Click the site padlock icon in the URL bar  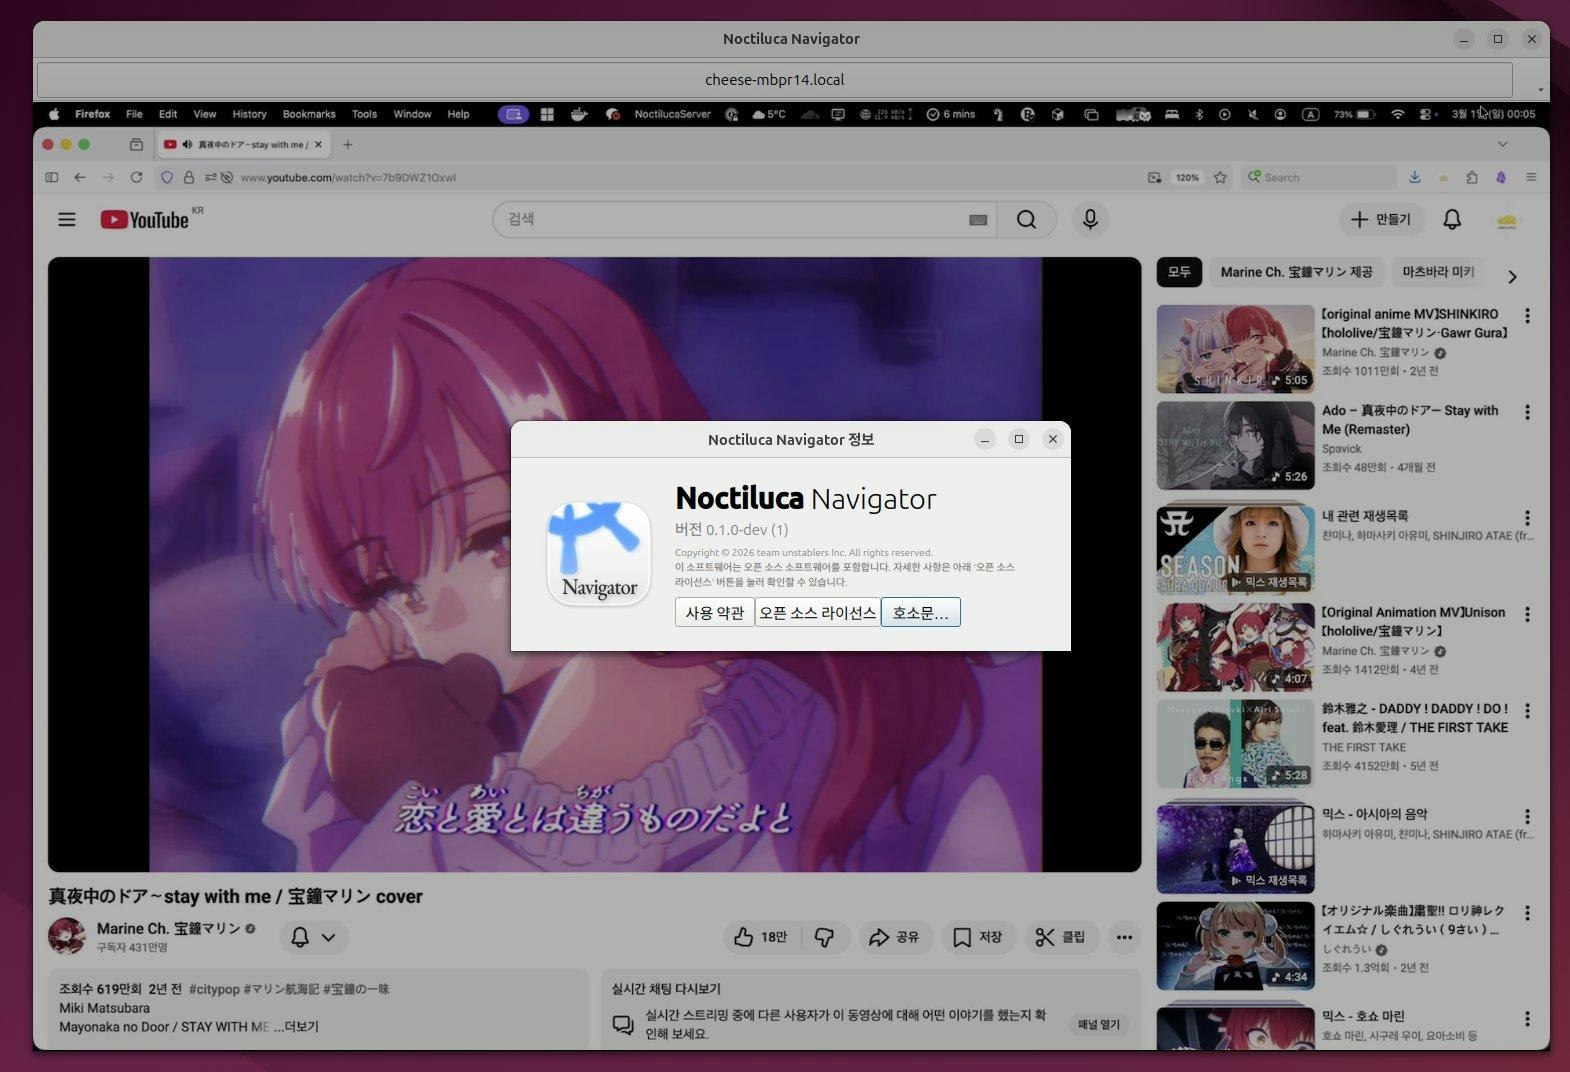tap(189, 177)
